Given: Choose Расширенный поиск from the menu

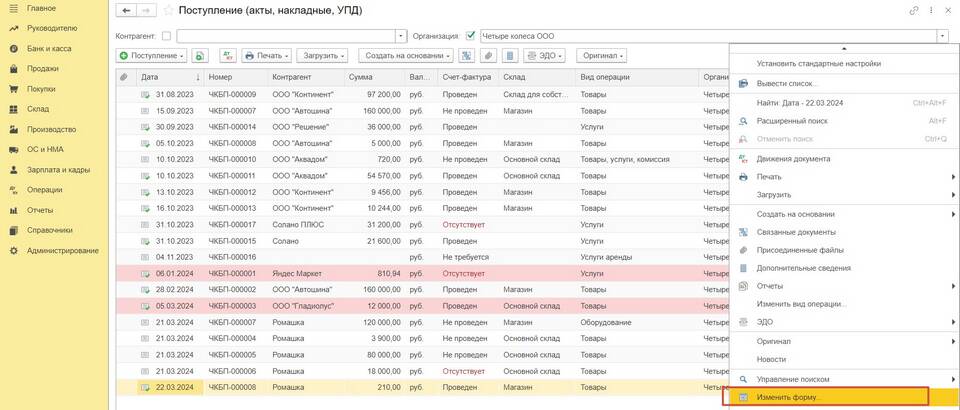Looking at the screenshot, I should pyautogui.click(x=790, y=121).
